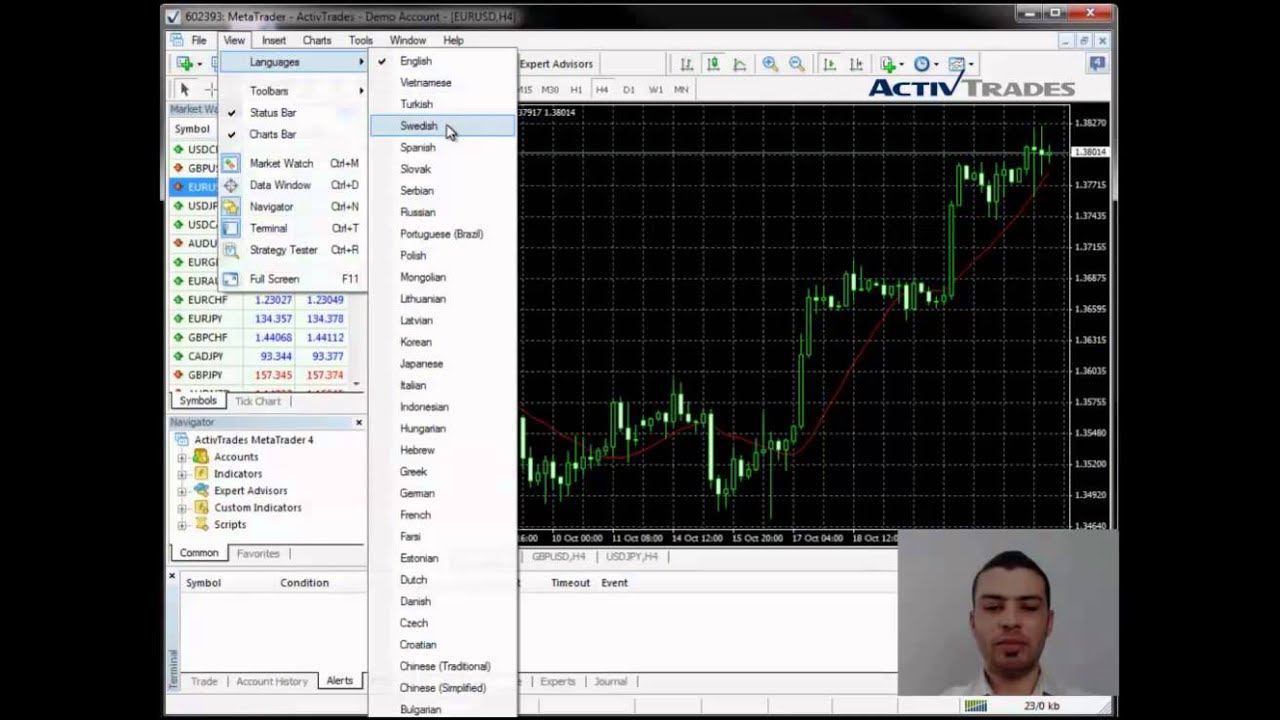1280x720 pixels.
Task: Toggle the chart shift icon
Action: tap(856, 64)
